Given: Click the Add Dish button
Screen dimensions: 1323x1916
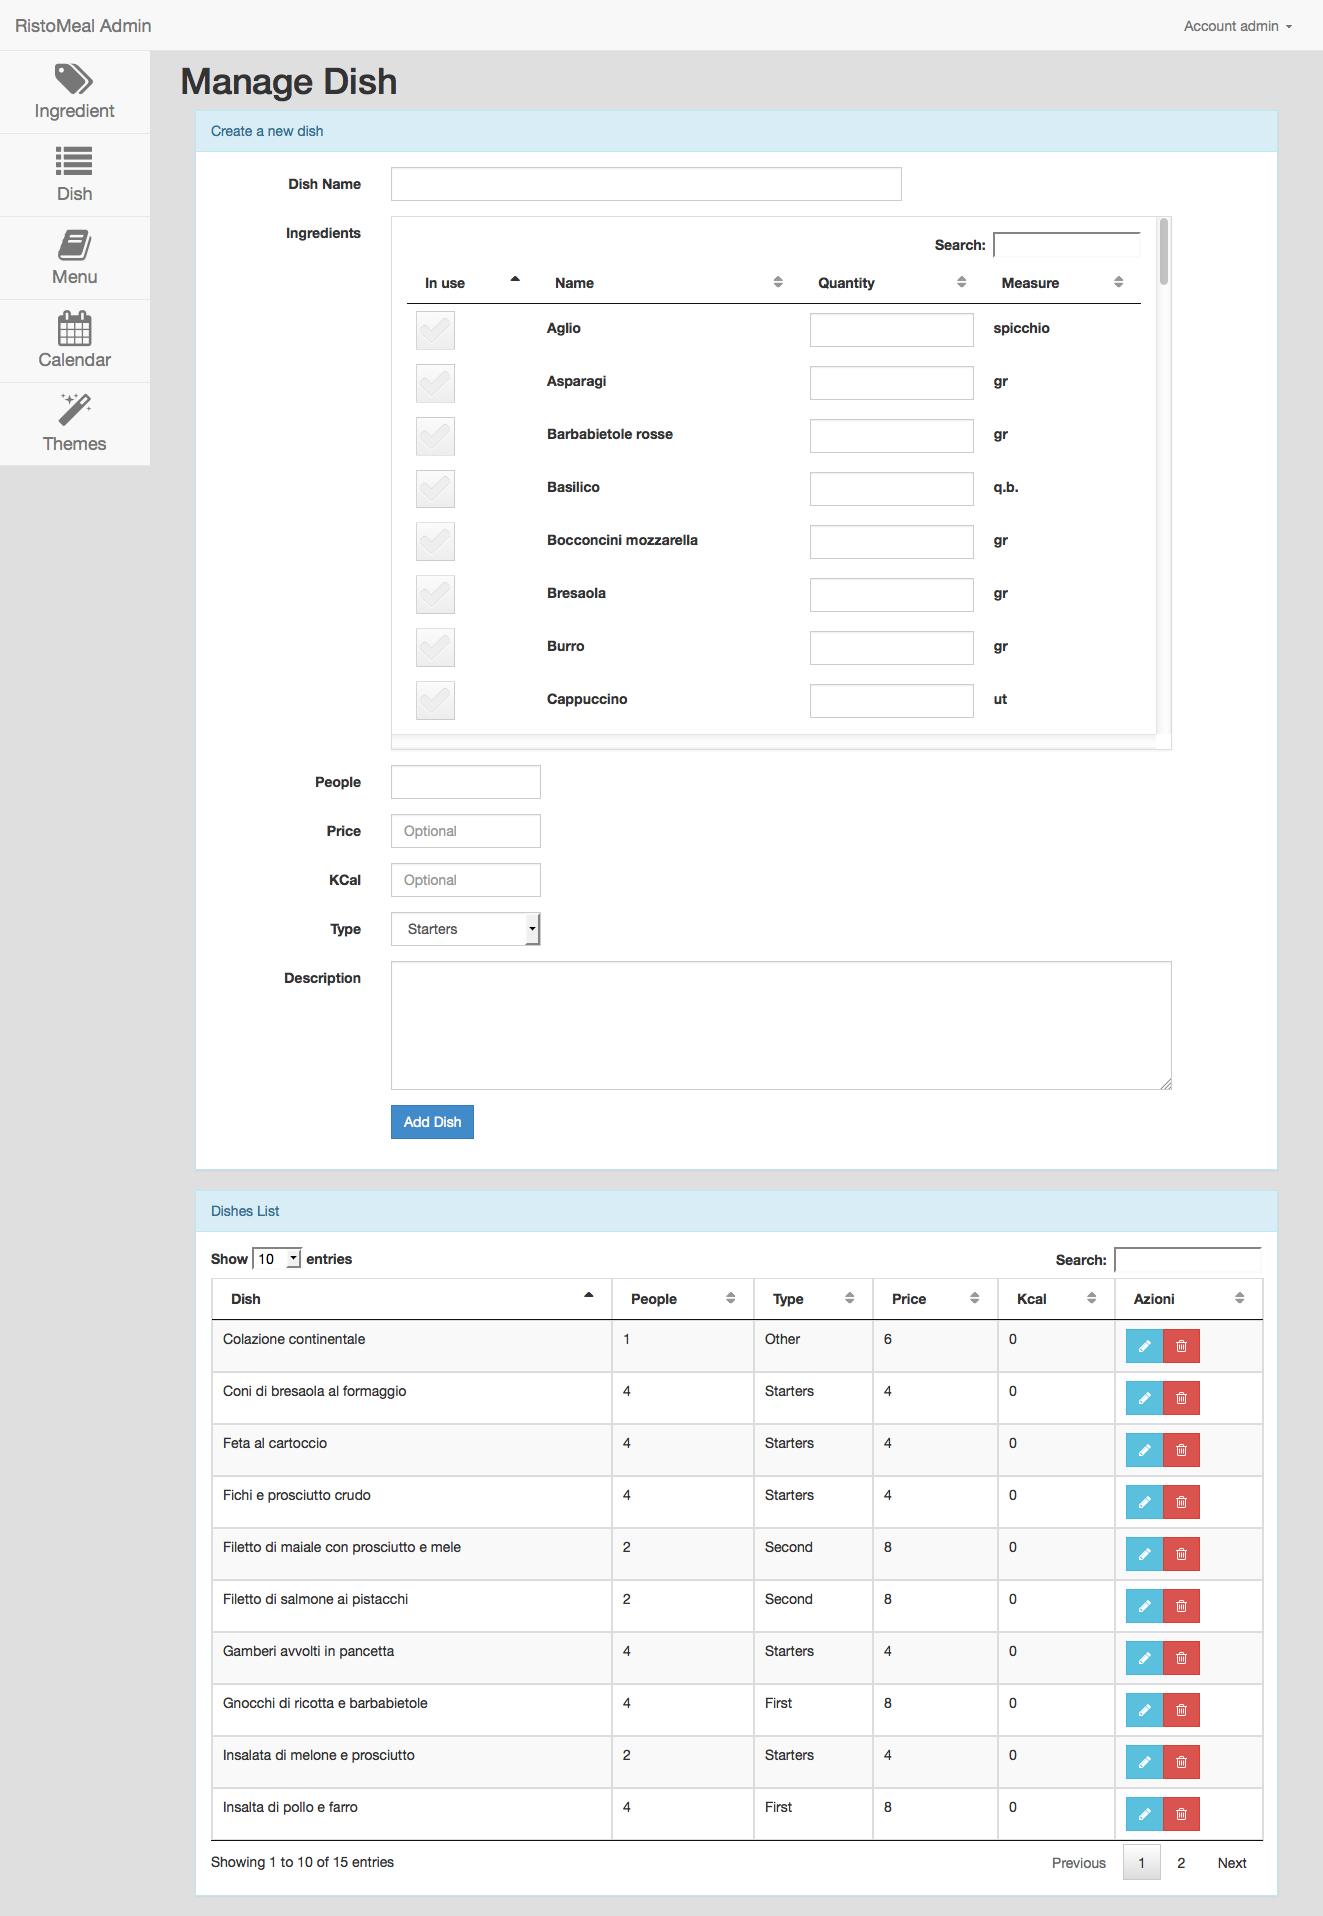Looking at the screenshot, I should click(x=432, y=1122).
